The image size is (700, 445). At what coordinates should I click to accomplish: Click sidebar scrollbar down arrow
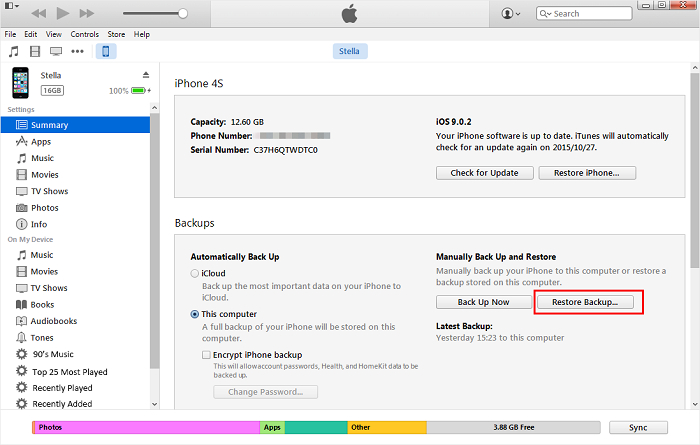[154, 404]
